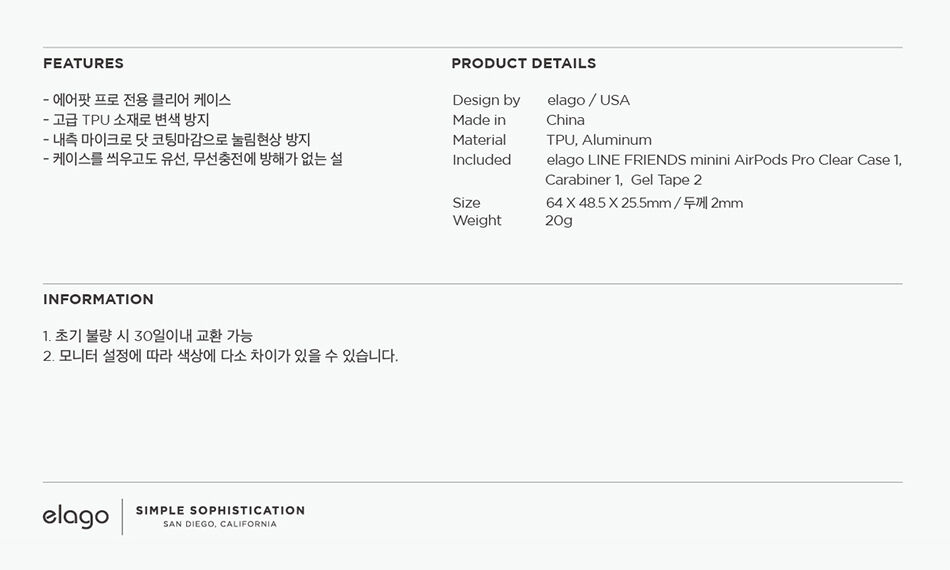Click the Design by label
The image size is (950, 570).
[x=486, y=100]
